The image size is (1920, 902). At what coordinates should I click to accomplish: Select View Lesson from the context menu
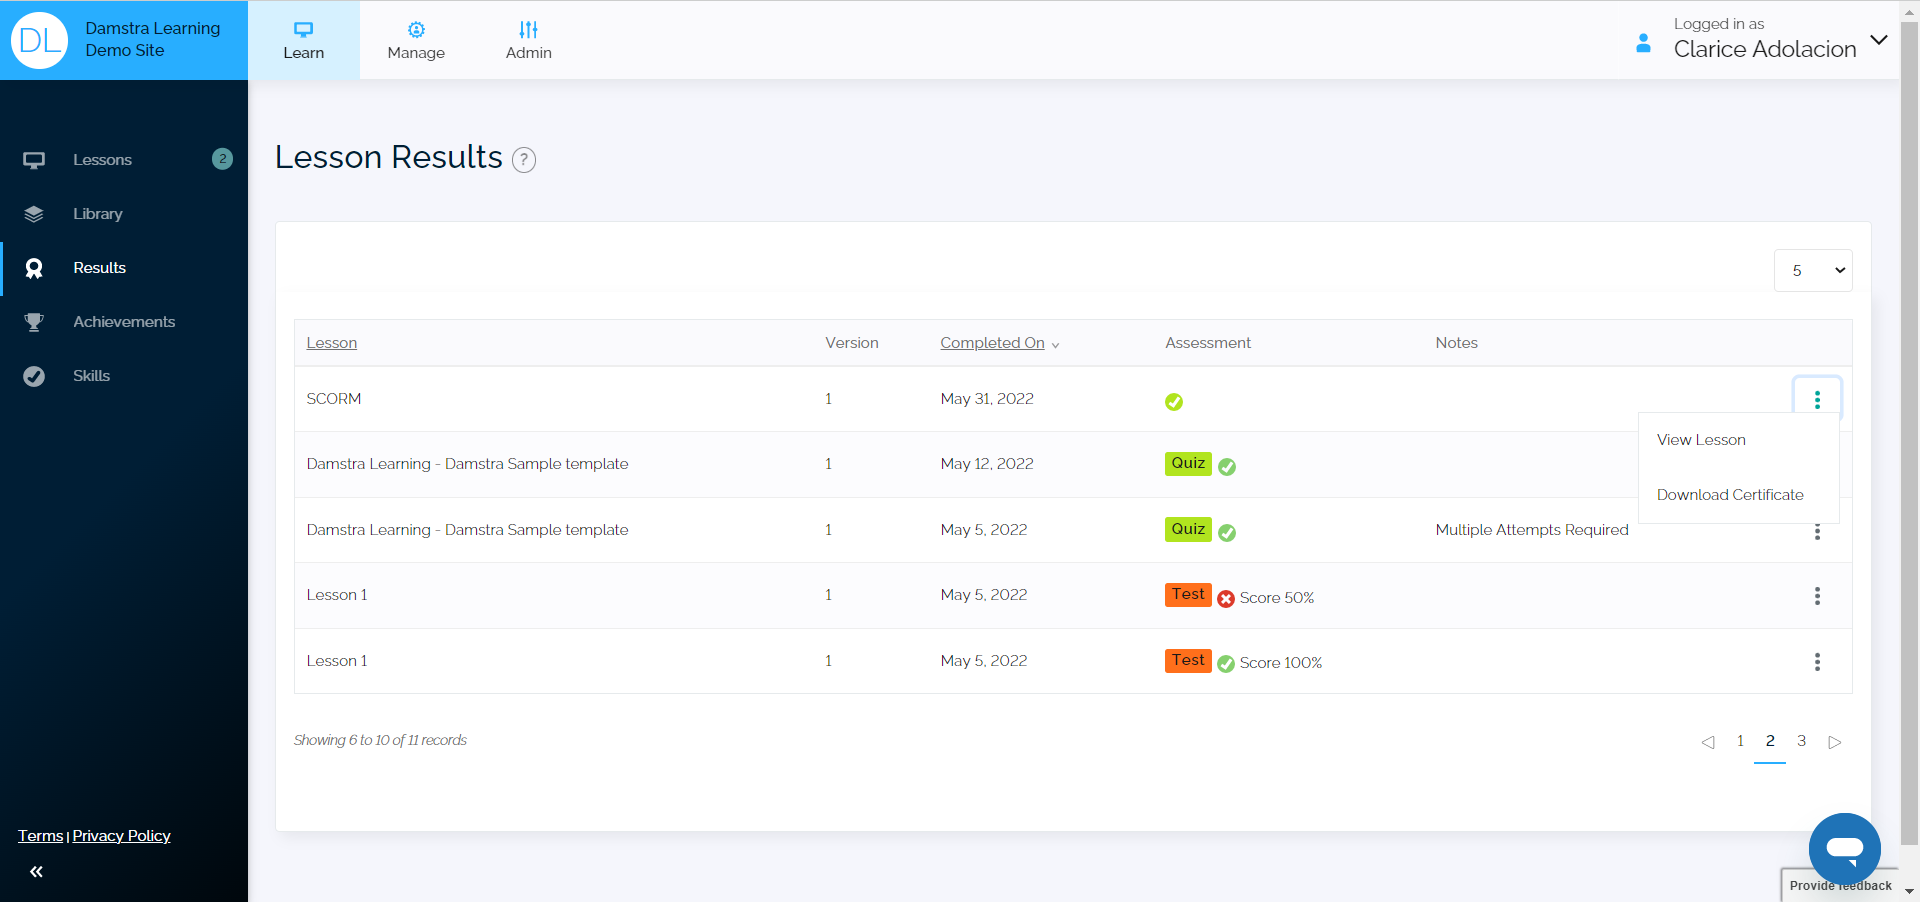(1701, 440)
